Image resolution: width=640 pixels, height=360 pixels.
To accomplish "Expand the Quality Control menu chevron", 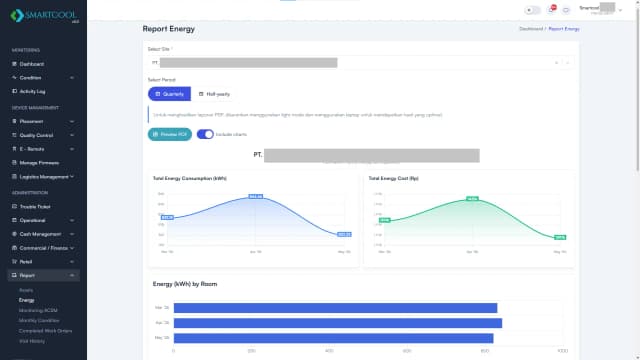I will (72, 135).
